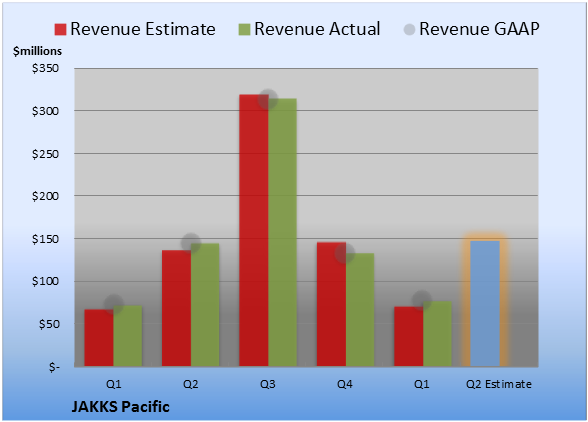Click the GAAP marker above Q3 bars
Image resolution: width=588 pixels, height=422 pixels.
268,99
